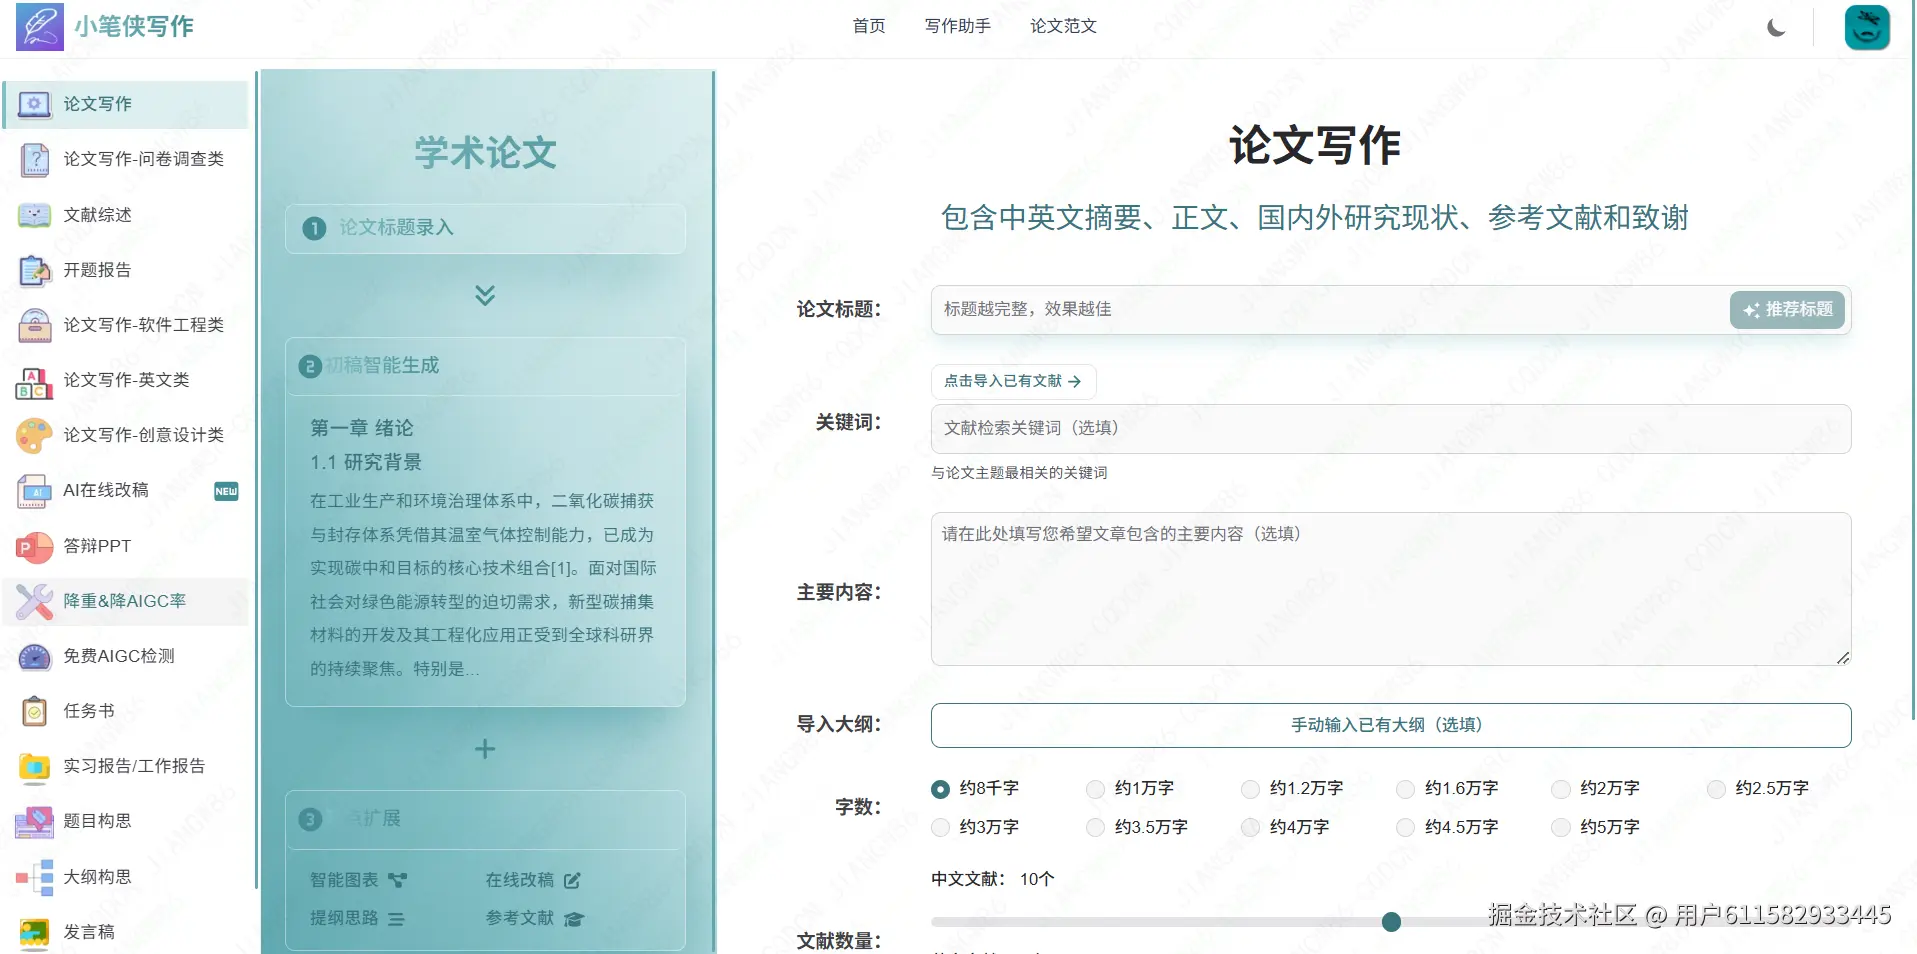Click the 智能图表 option in the panel
1917x954 pixels.
tap(345, 880)
